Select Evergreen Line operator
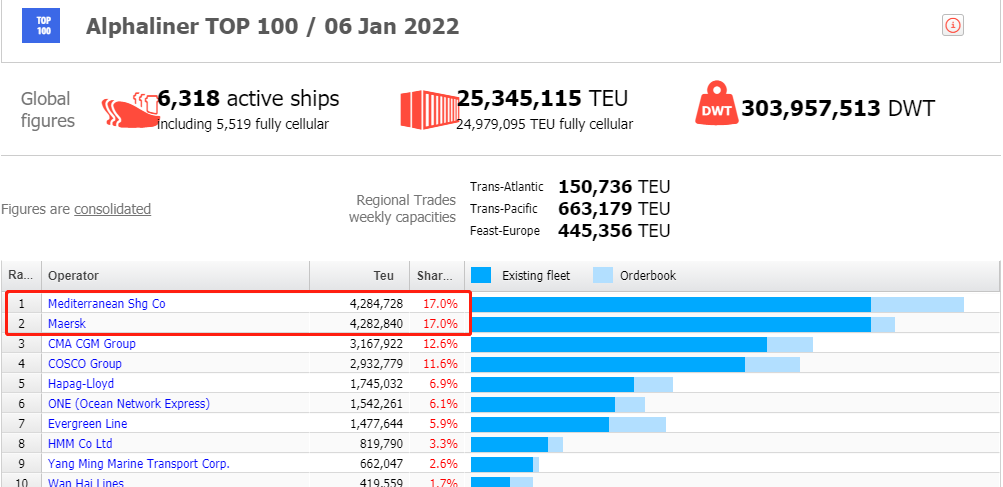The height and width of the screenshot is (487, 1003). coord(88,424)
